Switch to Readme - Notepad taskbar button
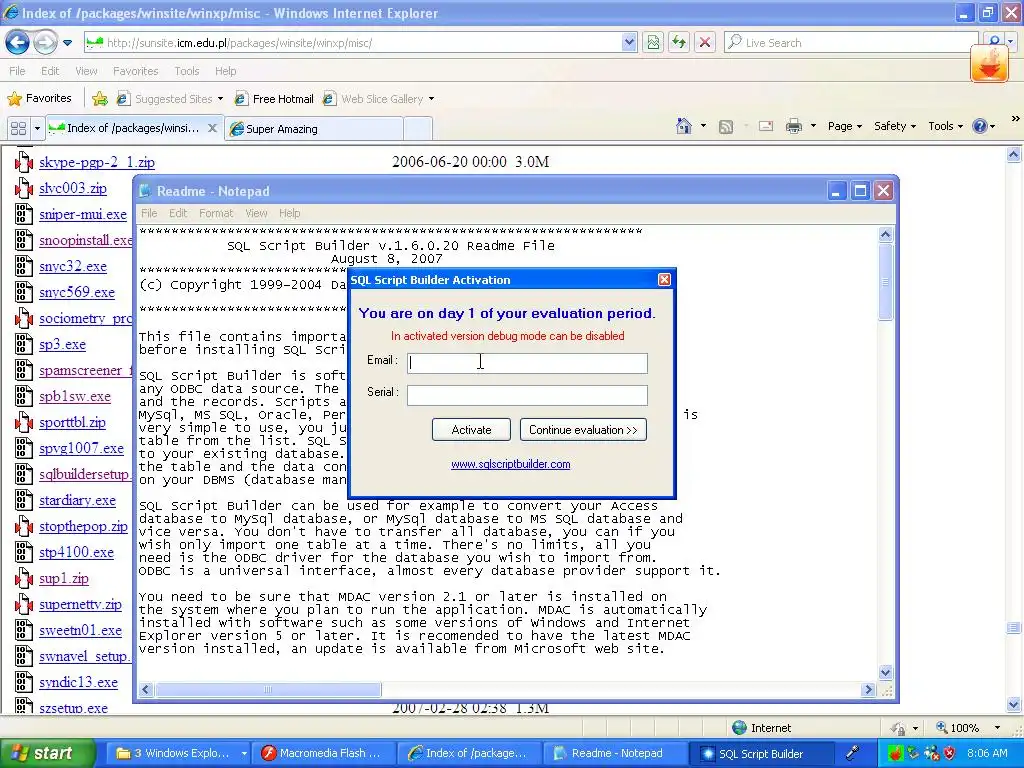The image size is (1024, 768). pyautogui.click(x=616, y=753)
